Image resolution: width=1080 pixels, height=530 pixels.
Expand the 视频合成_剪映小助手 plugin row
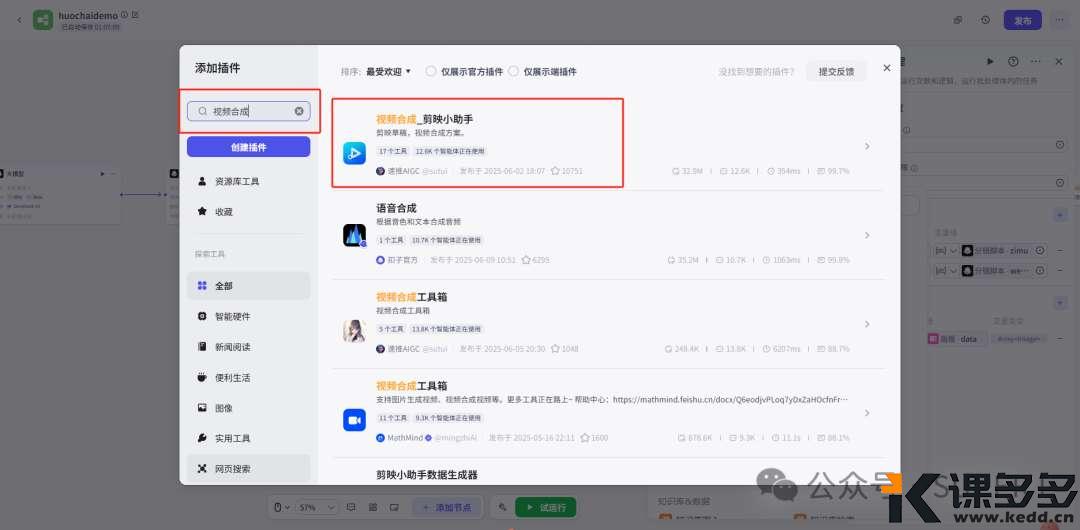click(x=867, y=146)
